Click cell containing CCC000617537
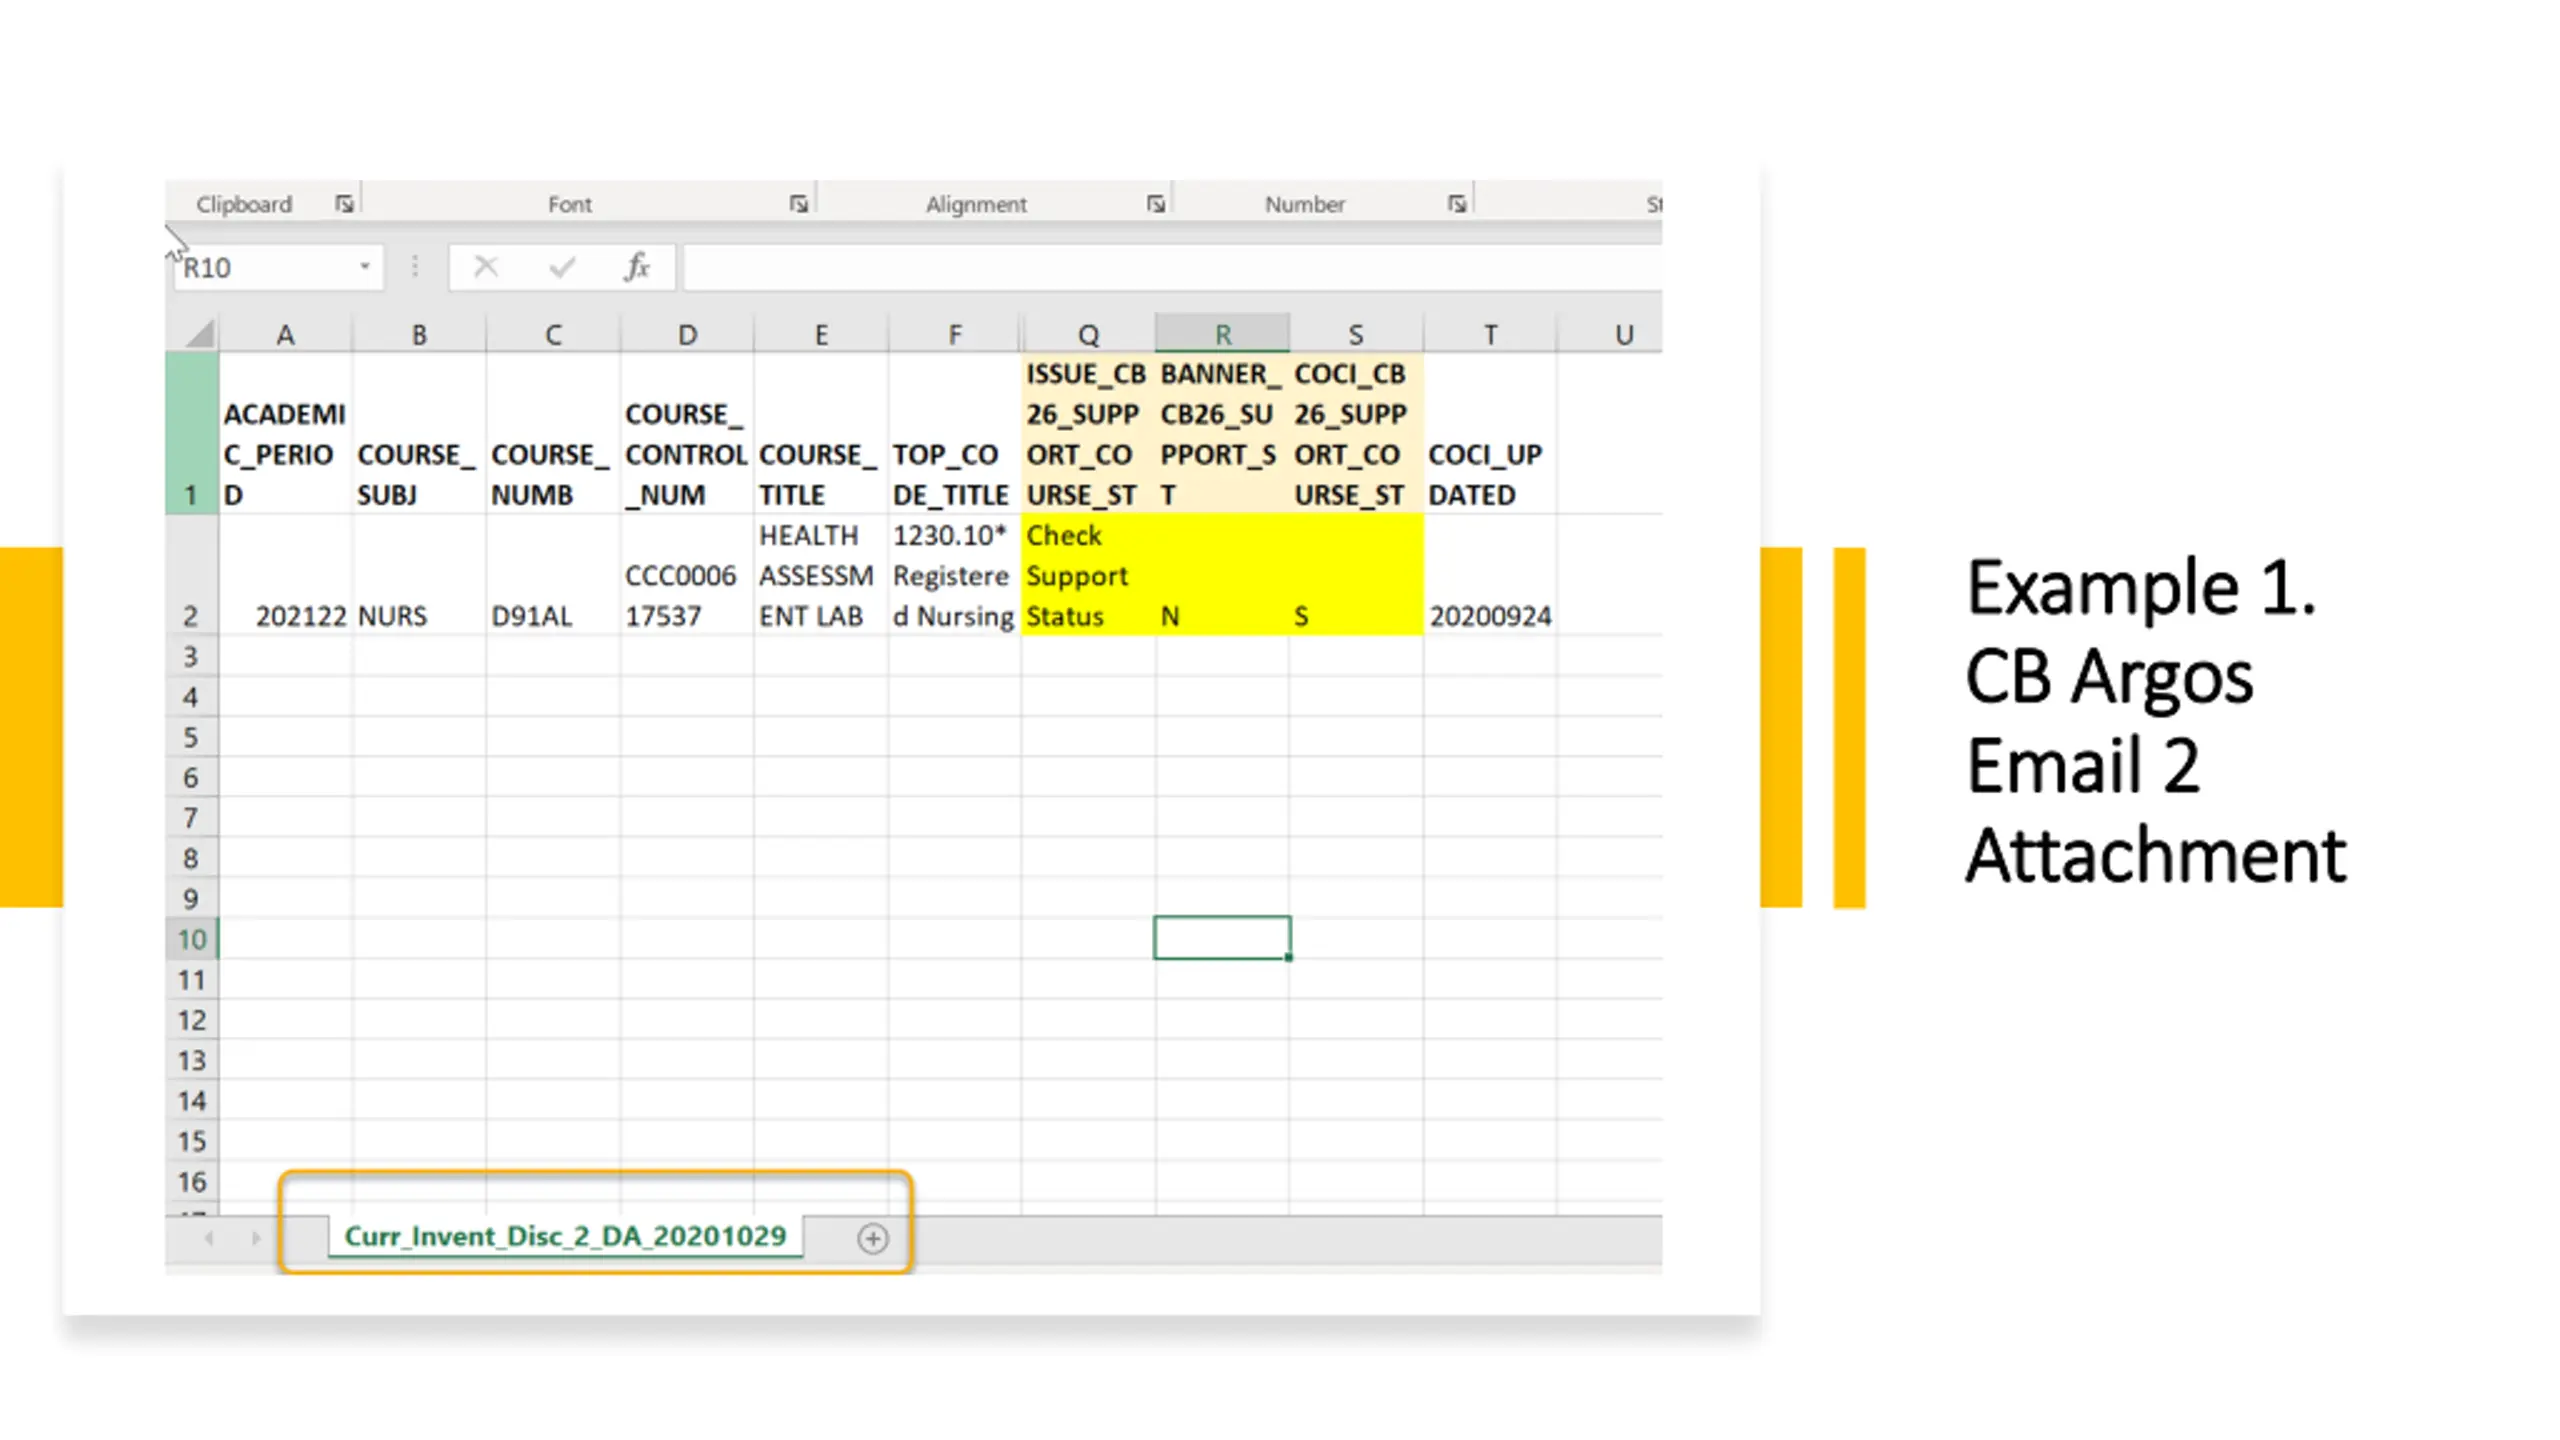The width and height of the screenshot is (2560, 1440). point(687,575)
